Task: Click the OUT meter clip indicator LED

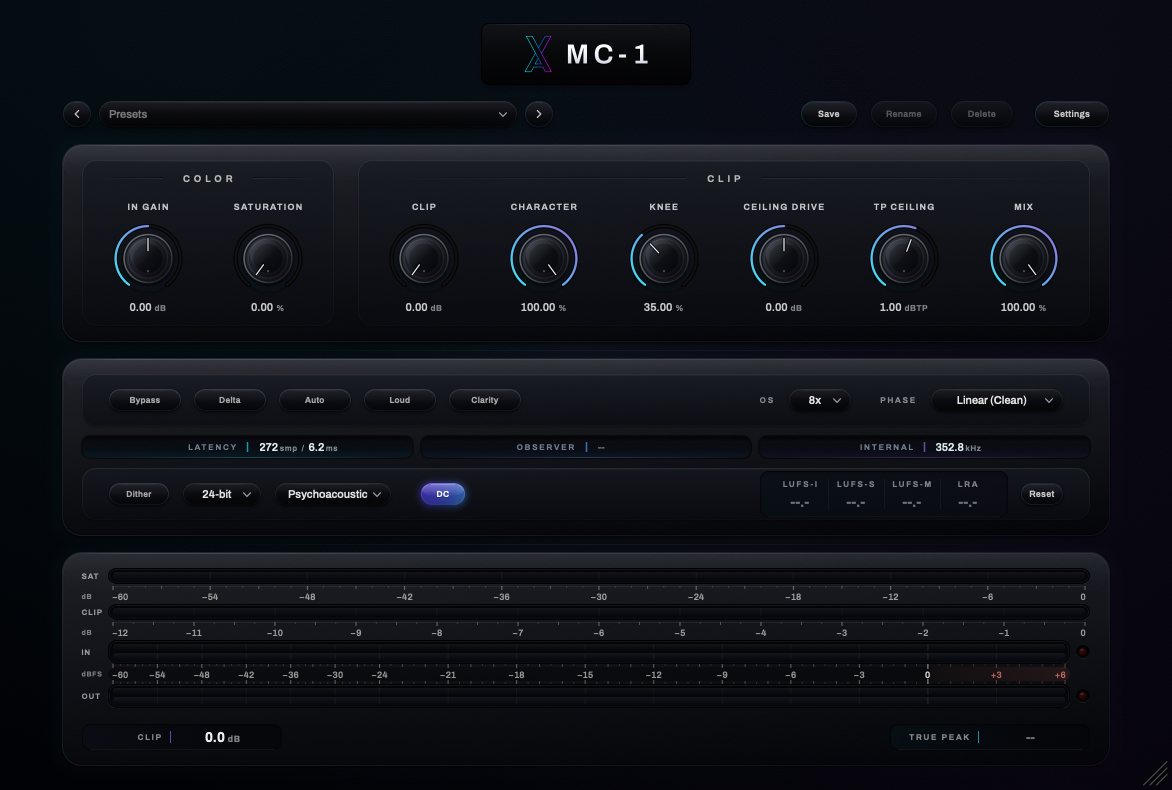Action: (x=1082, y=696)
